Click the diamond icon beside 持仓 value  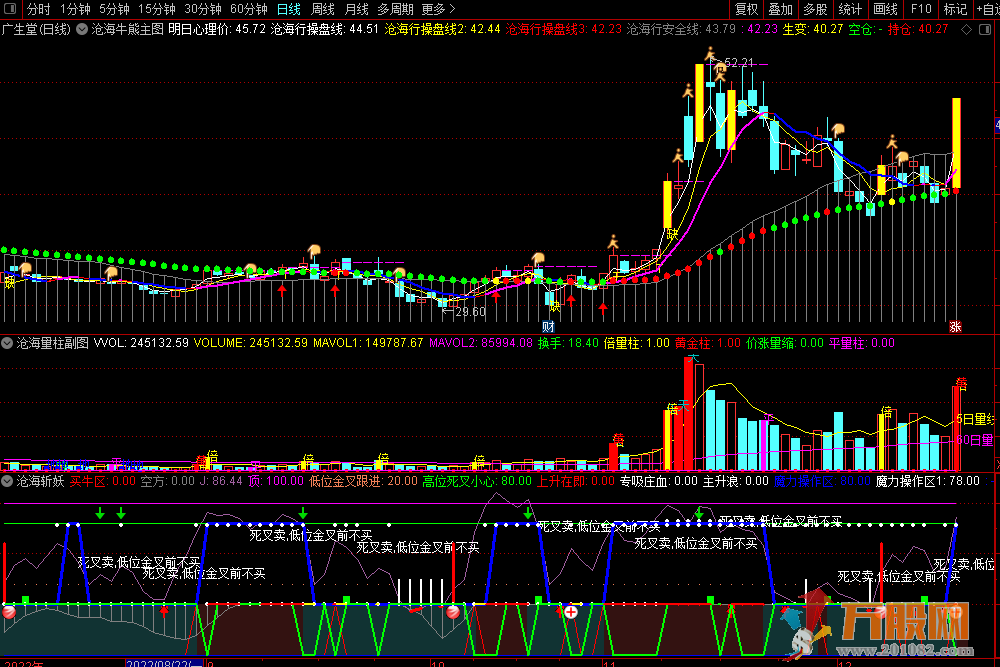[967, 29]
